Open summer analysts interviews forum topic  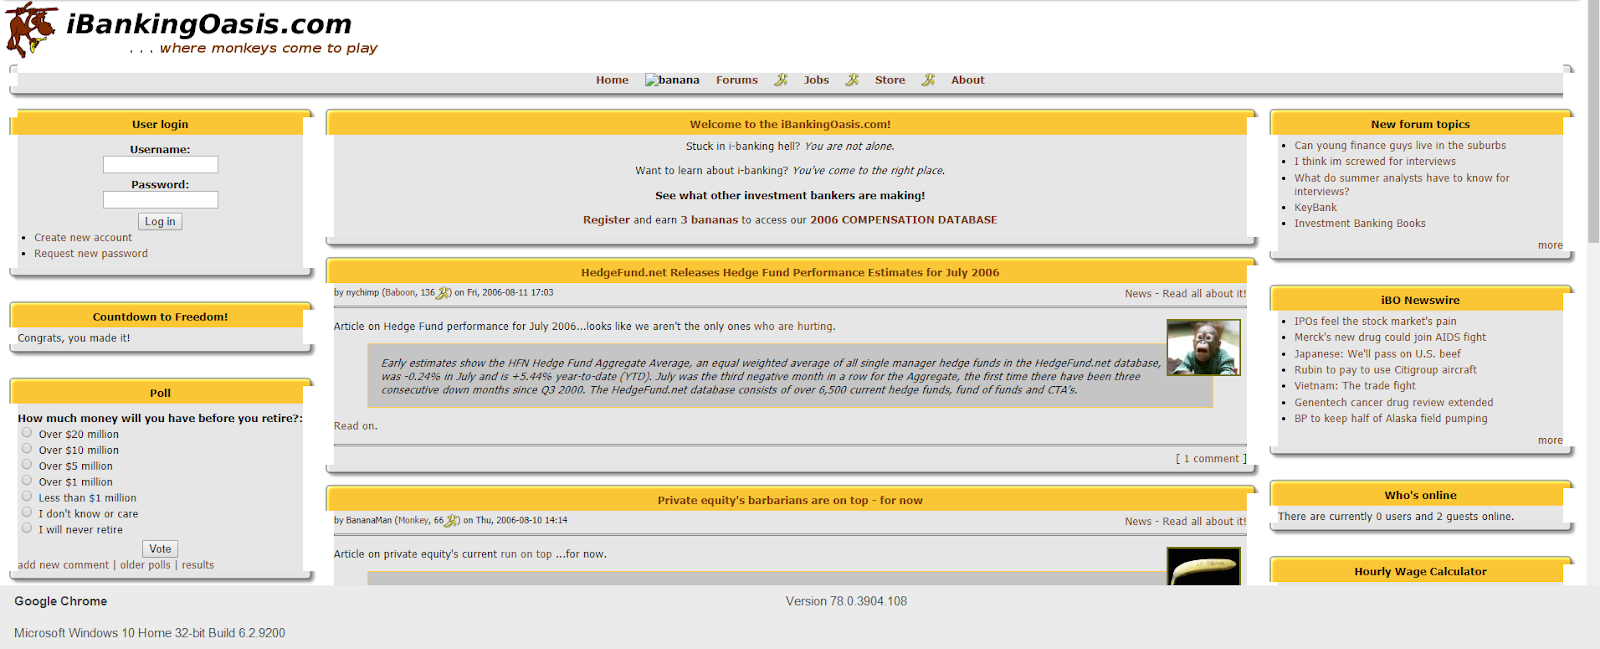(x=1402, y=185)
